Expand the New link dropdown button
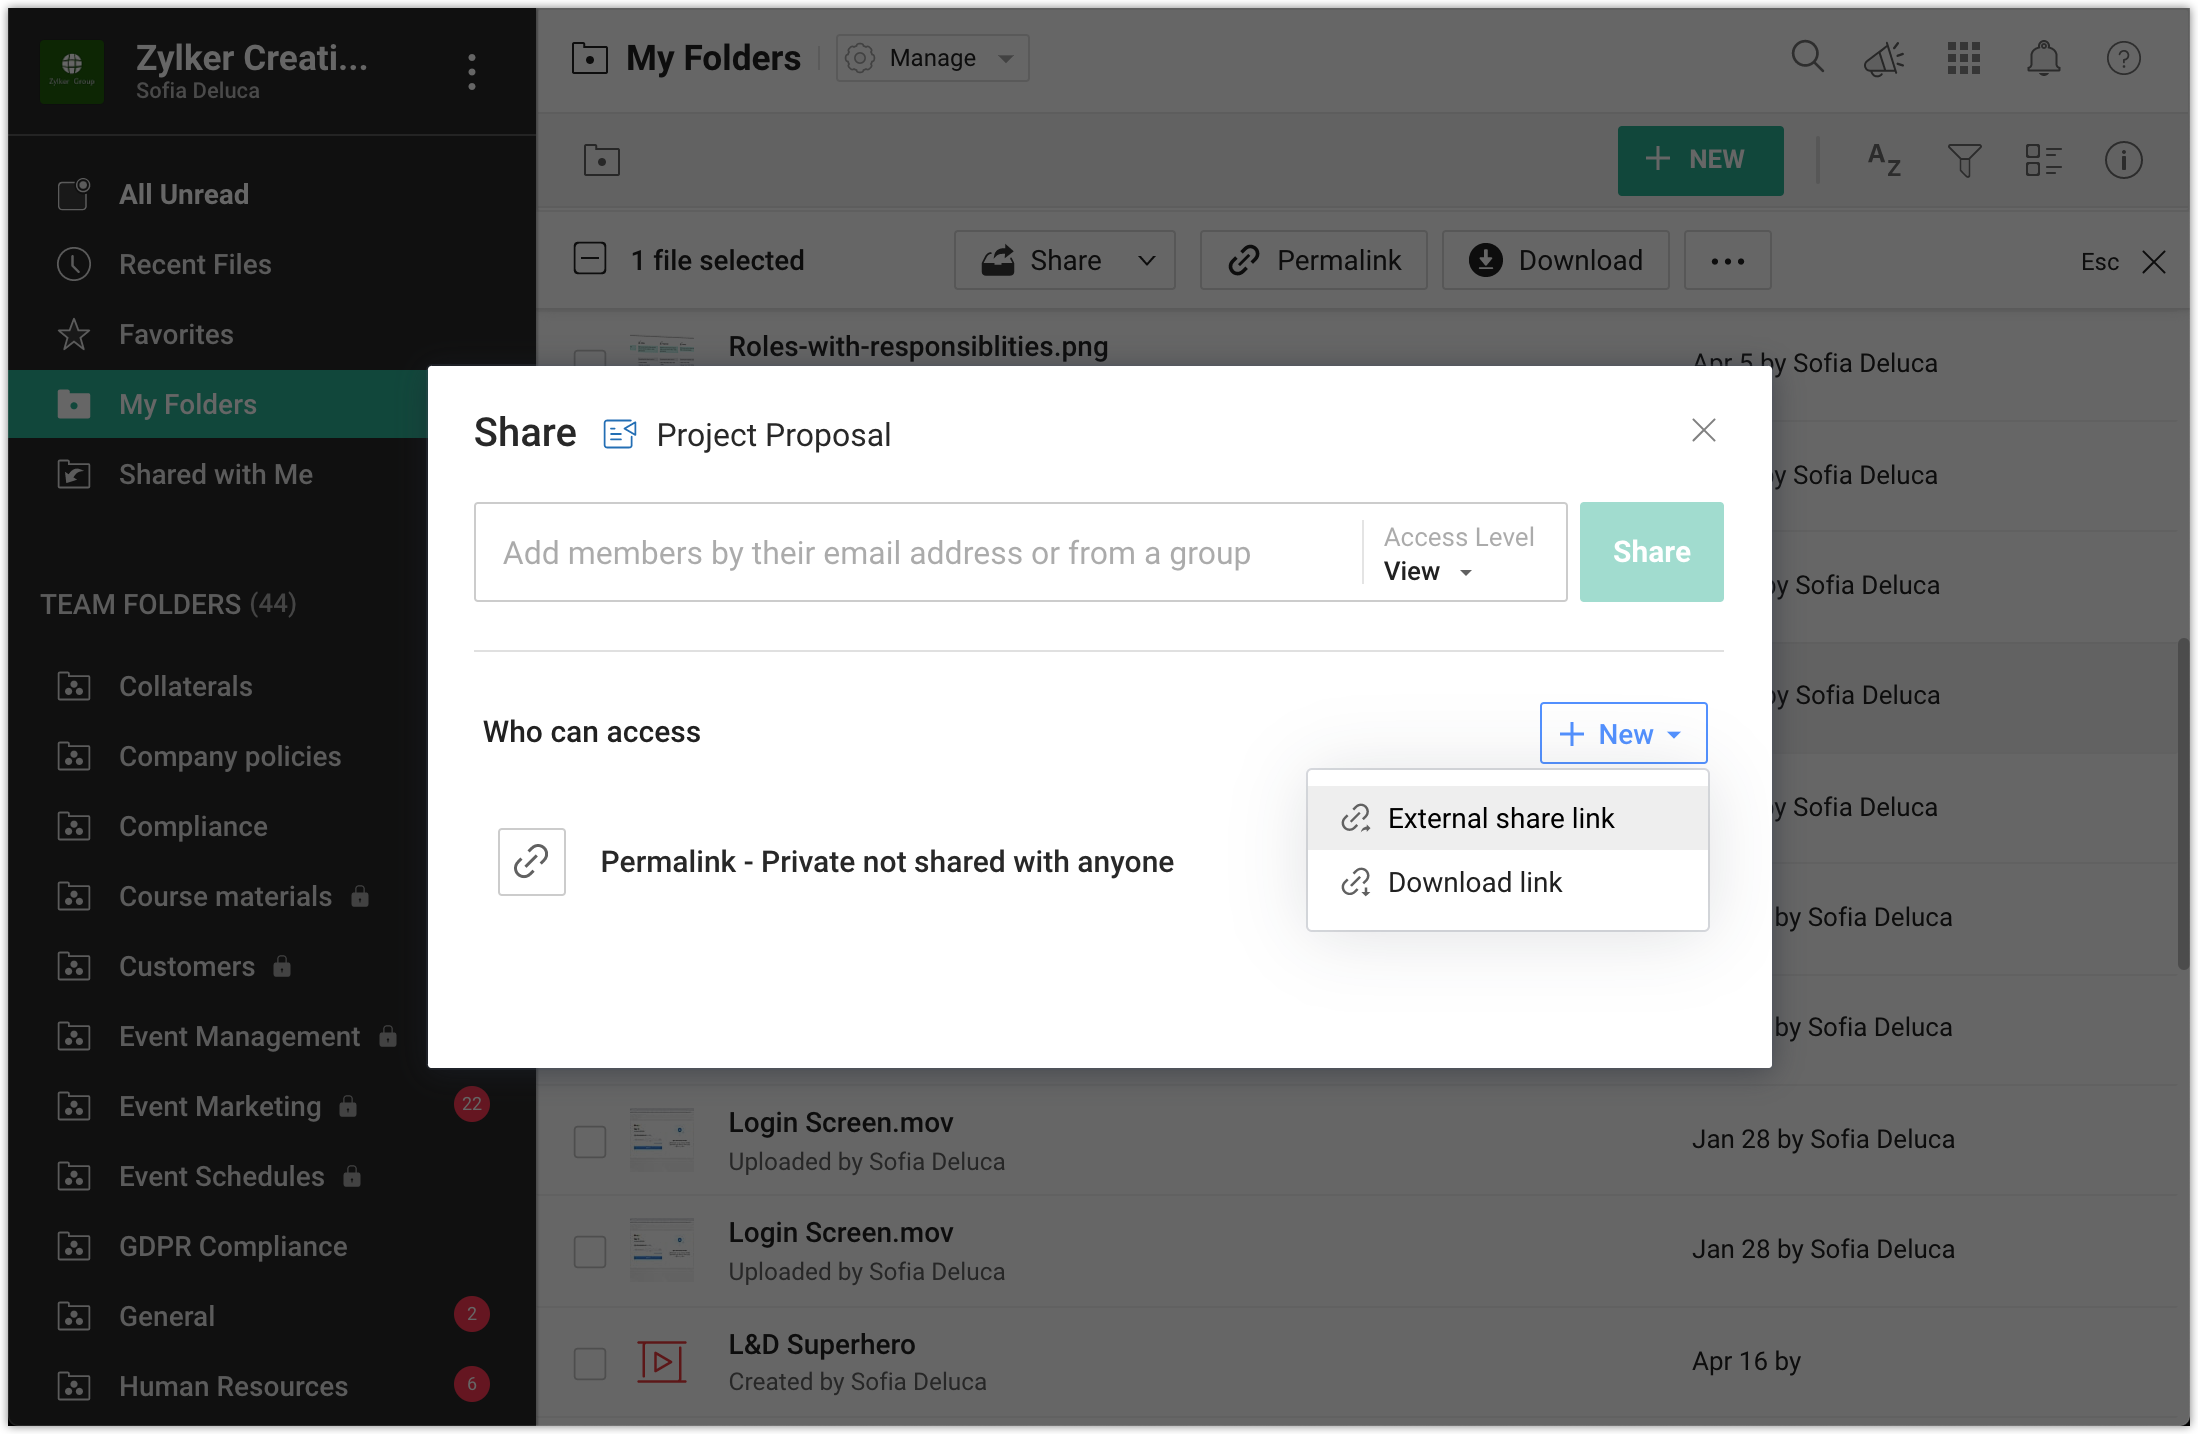The width and height of the screenshot is (2198, 1434). coord(1623,733)
